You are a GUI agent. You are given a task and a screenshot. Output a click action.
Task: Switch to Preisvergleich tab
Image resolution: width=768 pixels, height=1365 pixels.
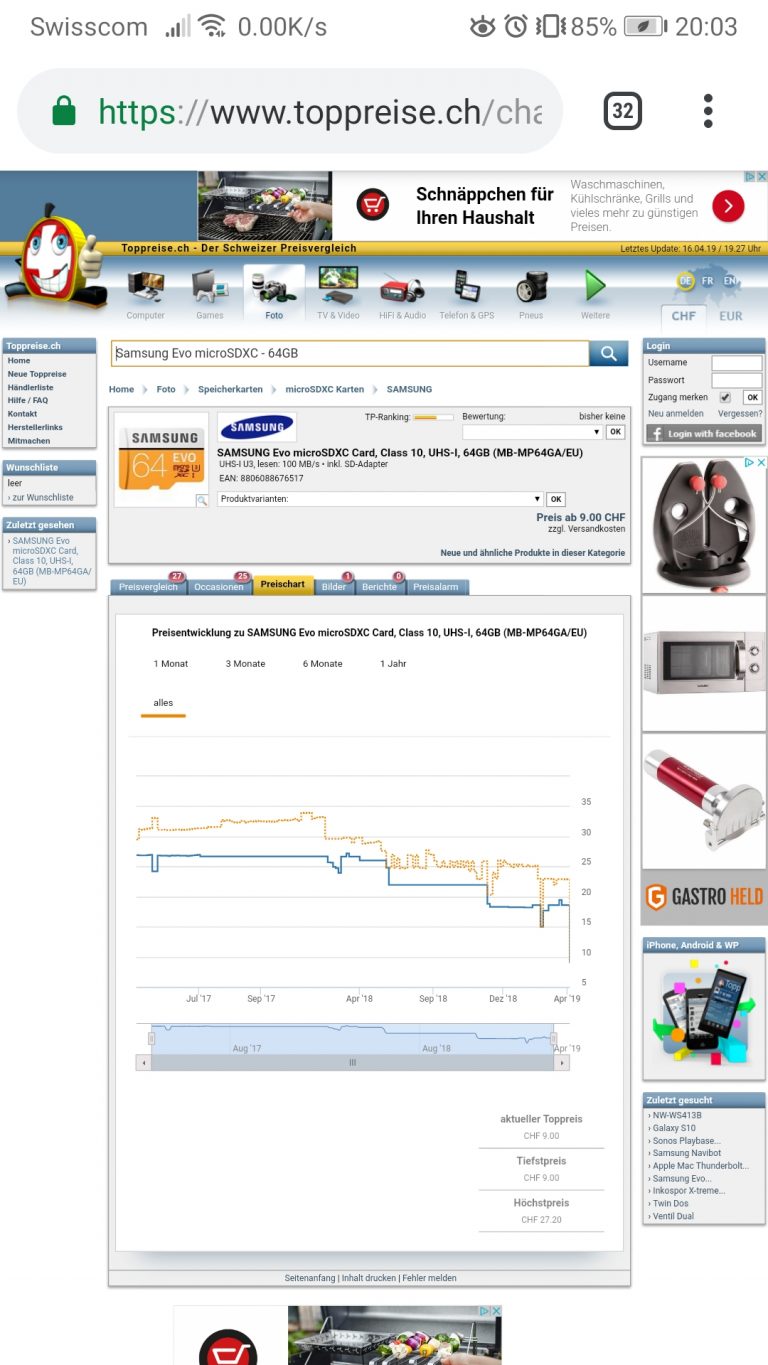tap(148, 587)
